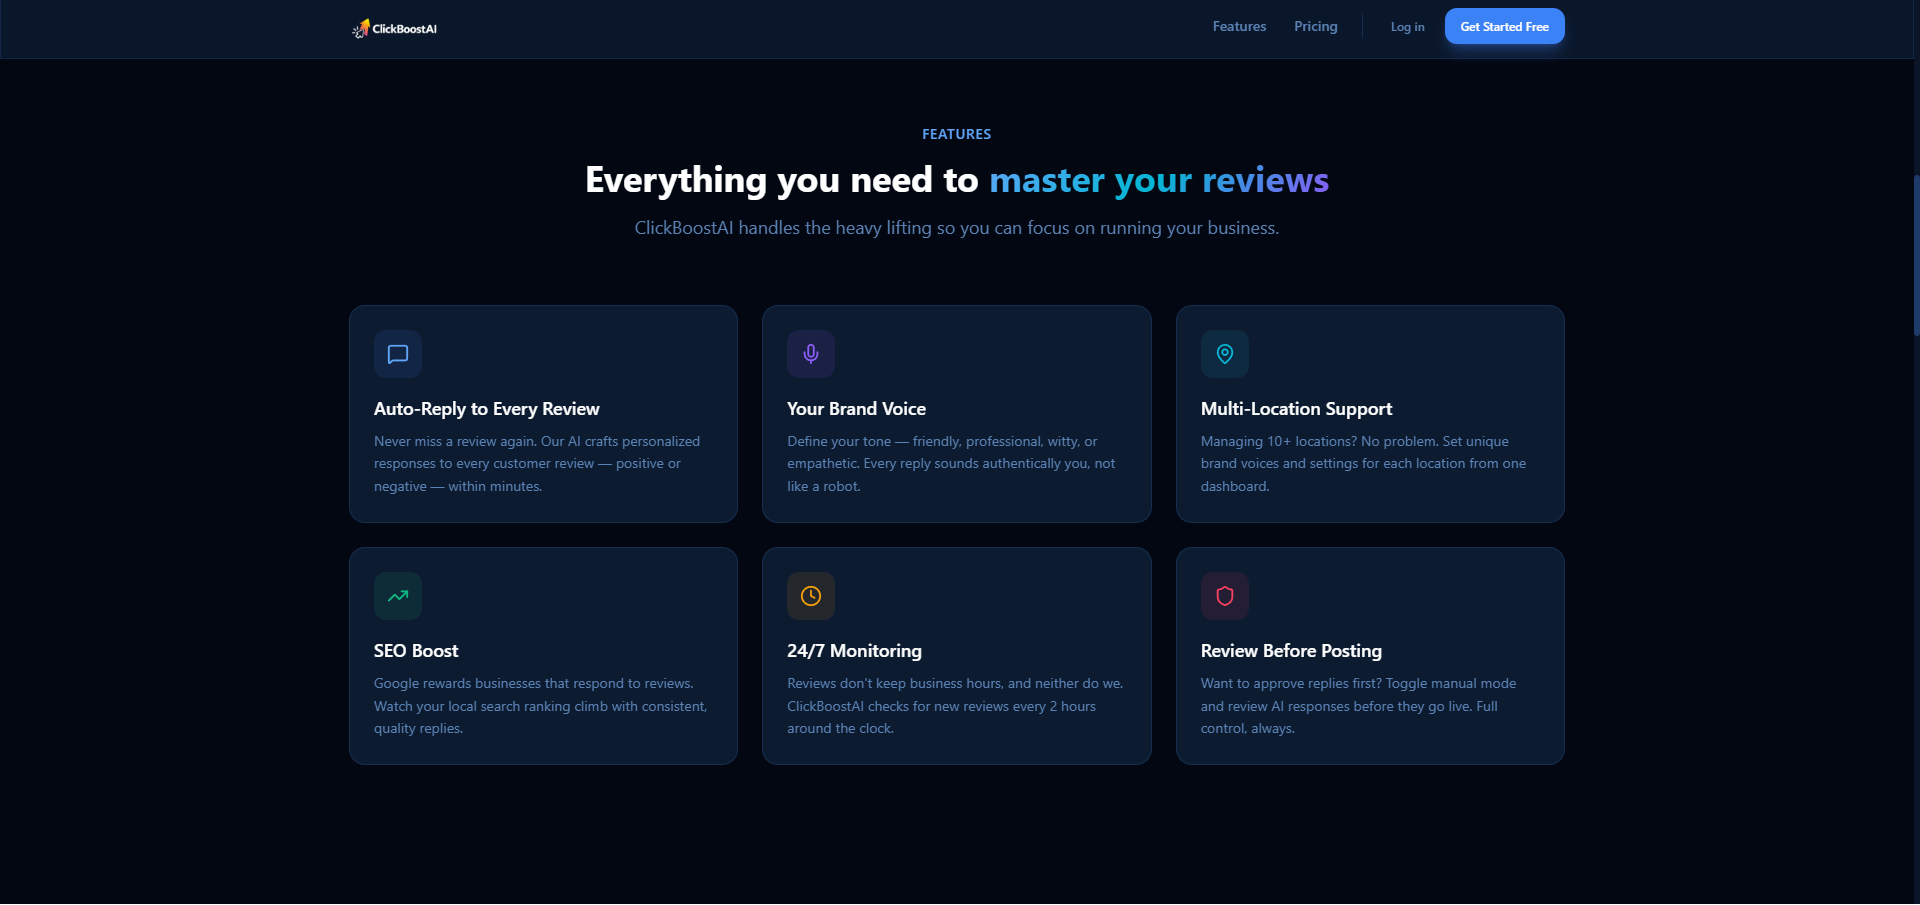
Task: Select the 24/7 Monitoring heading
Action: (854, 651)
